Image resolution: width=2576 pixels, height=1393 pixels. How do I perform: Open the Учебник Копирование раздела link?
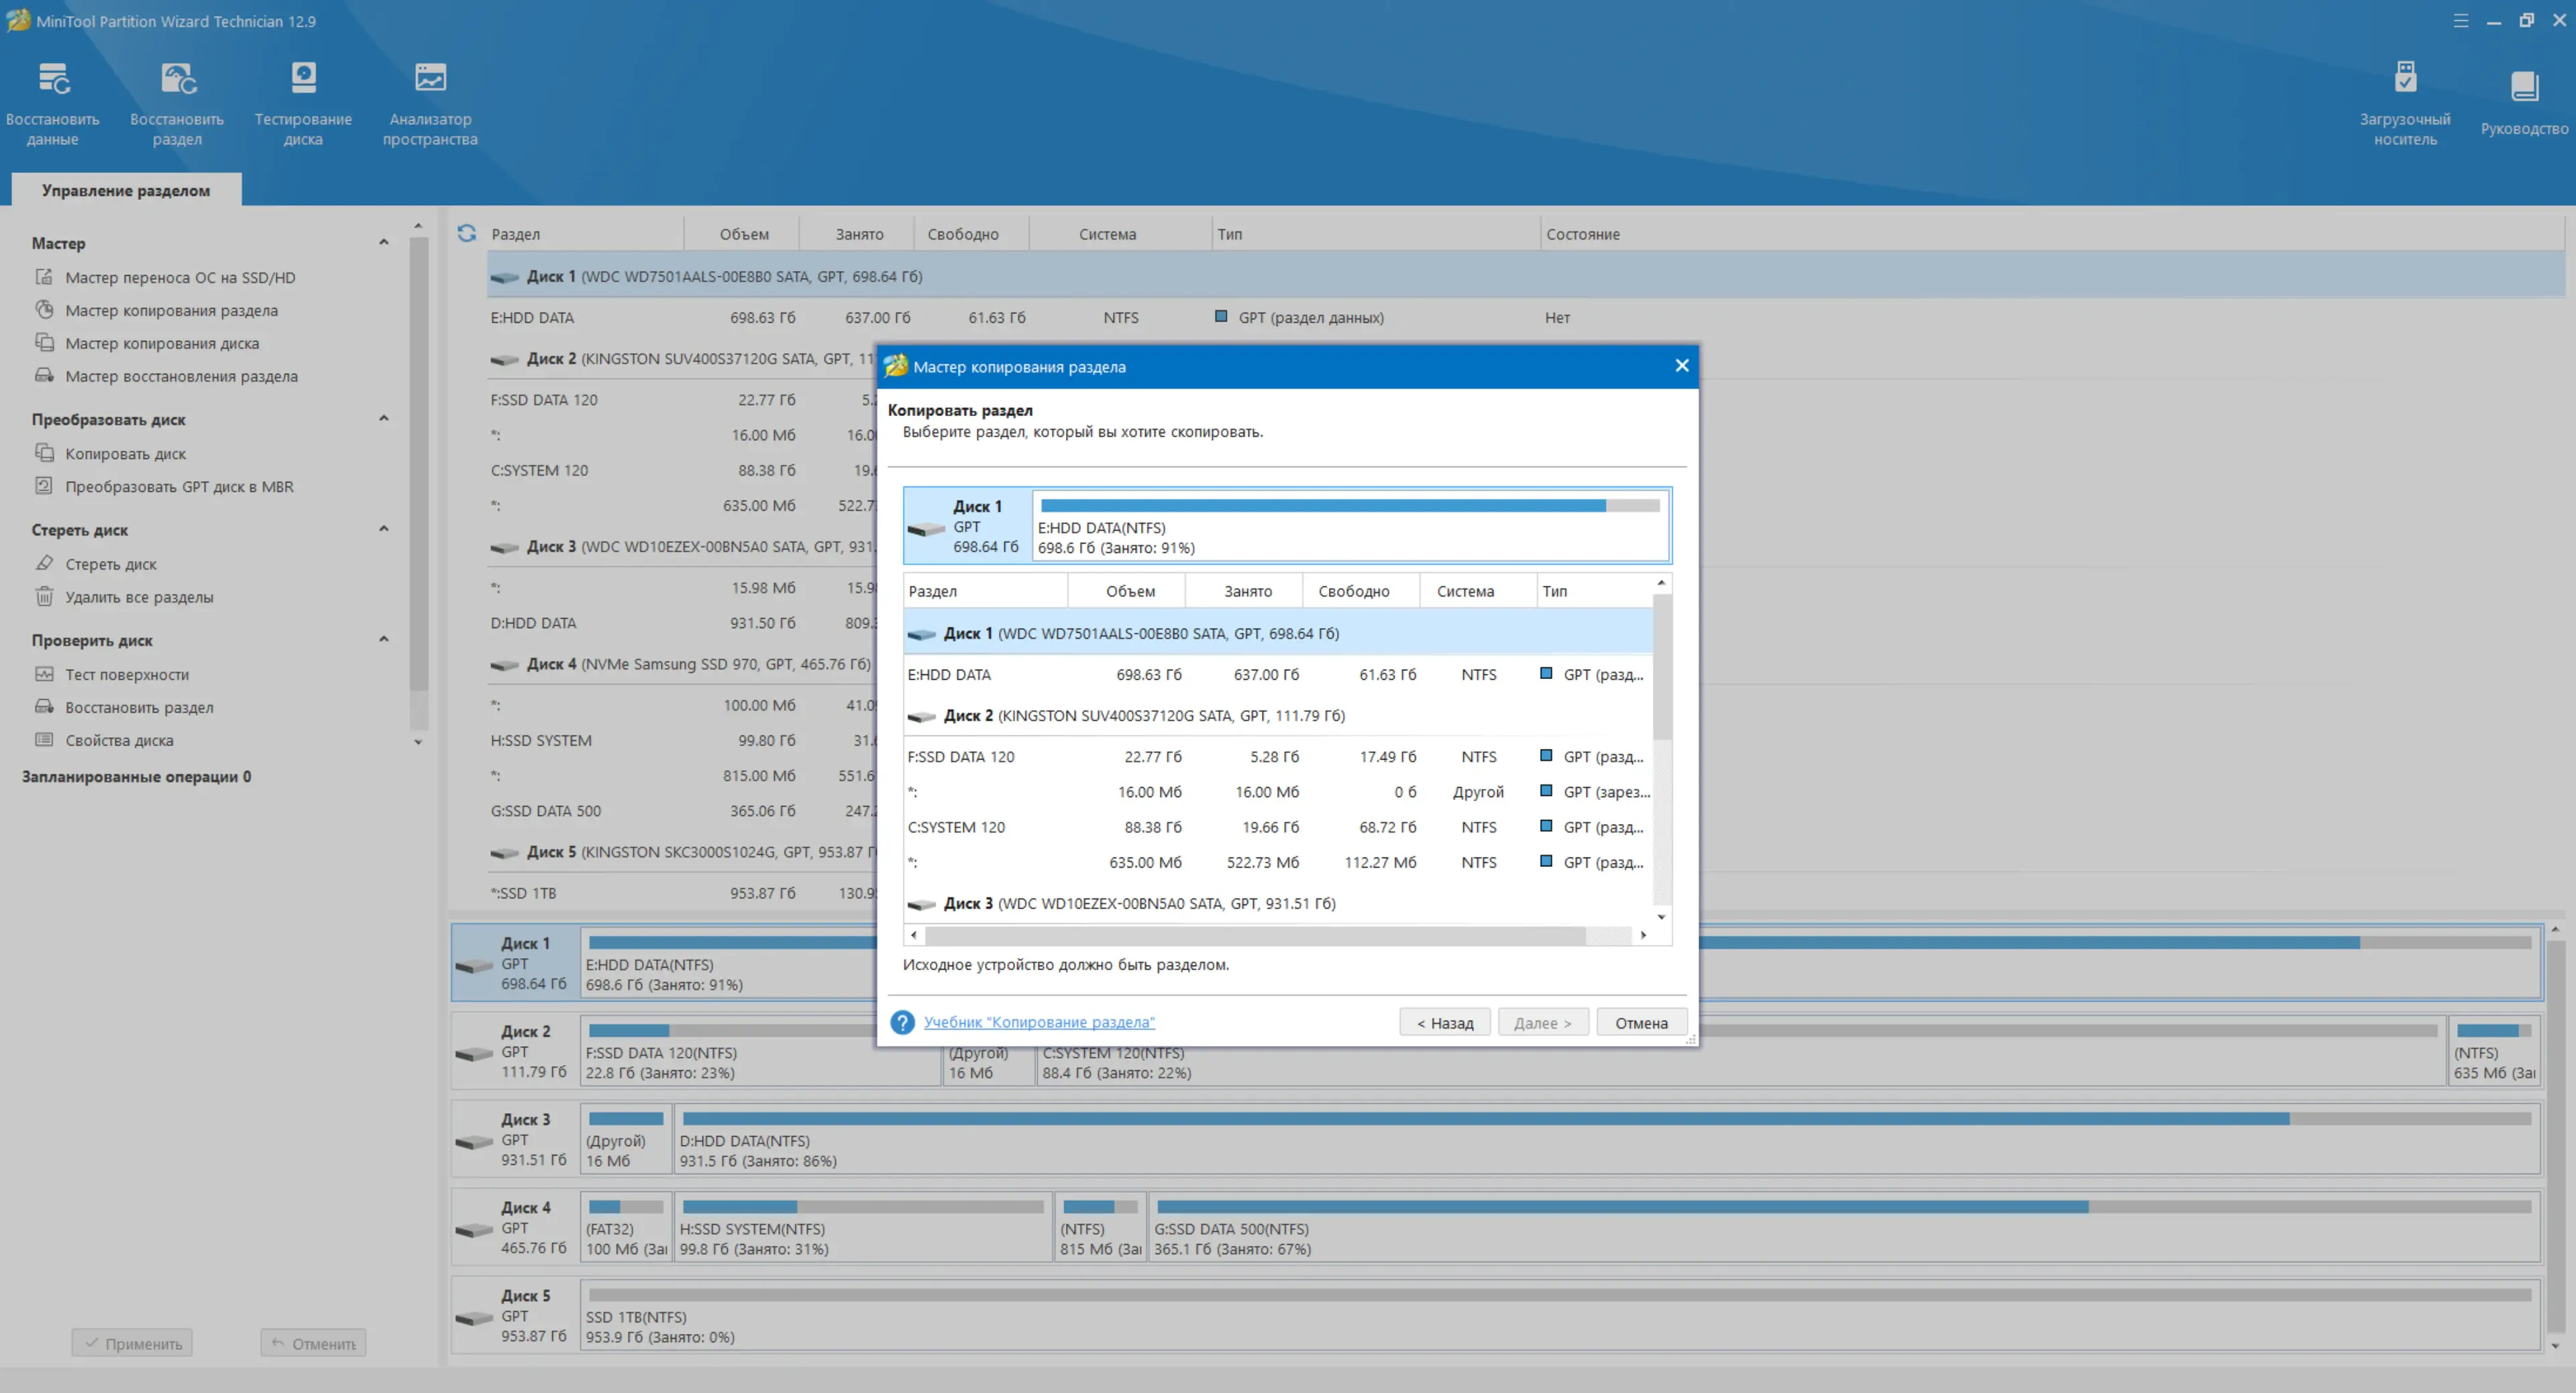point(1038,1022)
